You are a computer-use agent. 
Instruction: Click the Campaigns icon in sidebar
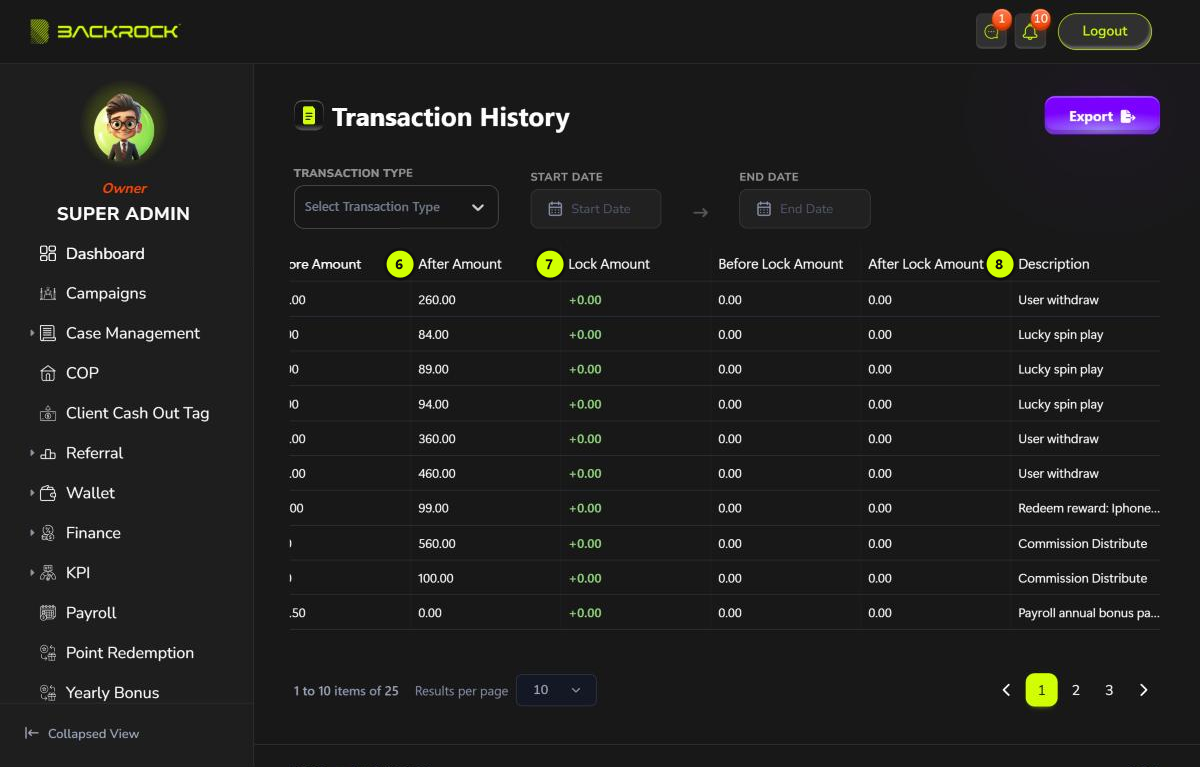48,294
